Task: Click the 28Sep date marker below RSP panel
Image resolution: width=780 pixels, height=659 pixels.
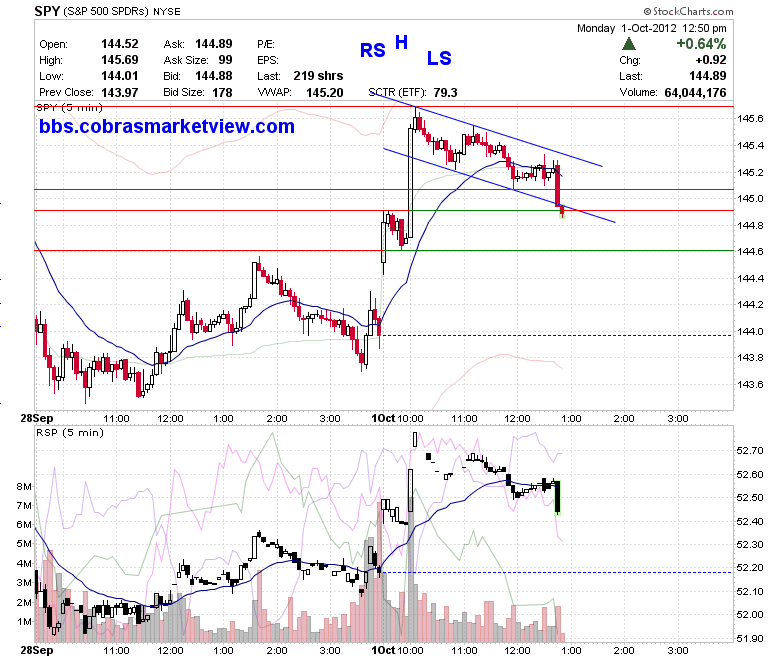Action: point(37,650)
